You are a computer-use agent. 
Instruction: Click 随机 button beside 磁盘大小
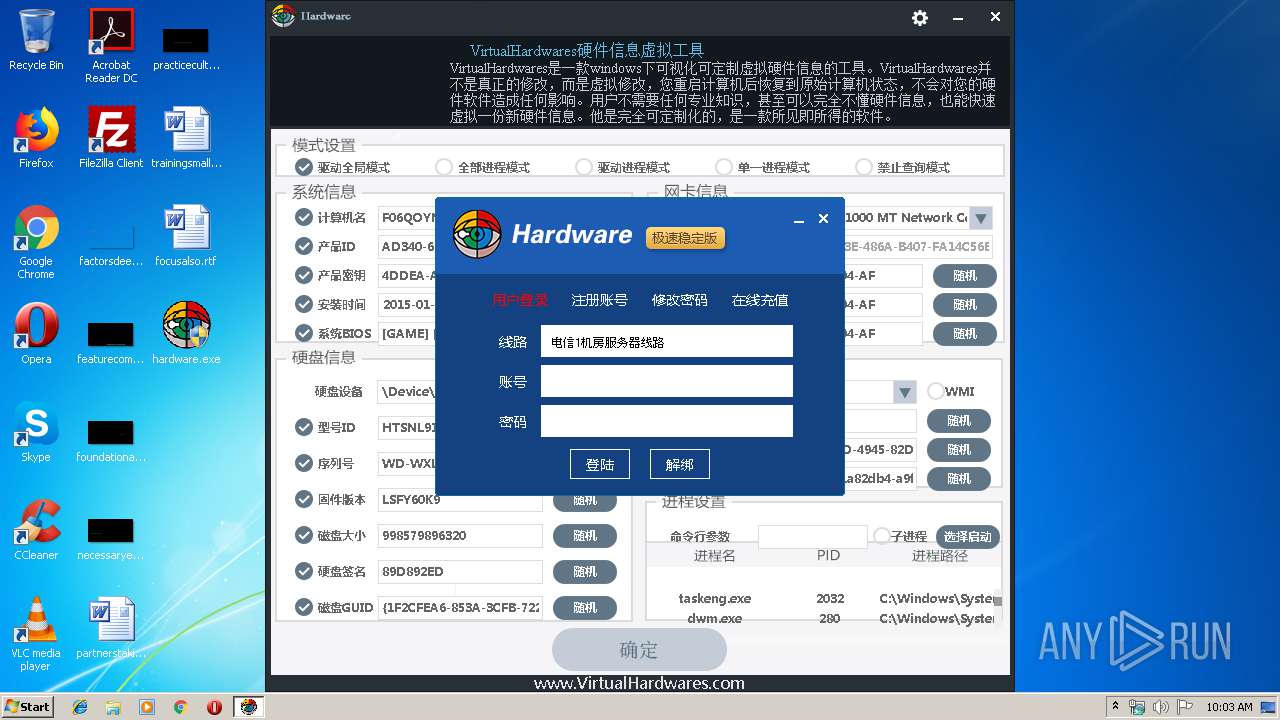(585, 536)
